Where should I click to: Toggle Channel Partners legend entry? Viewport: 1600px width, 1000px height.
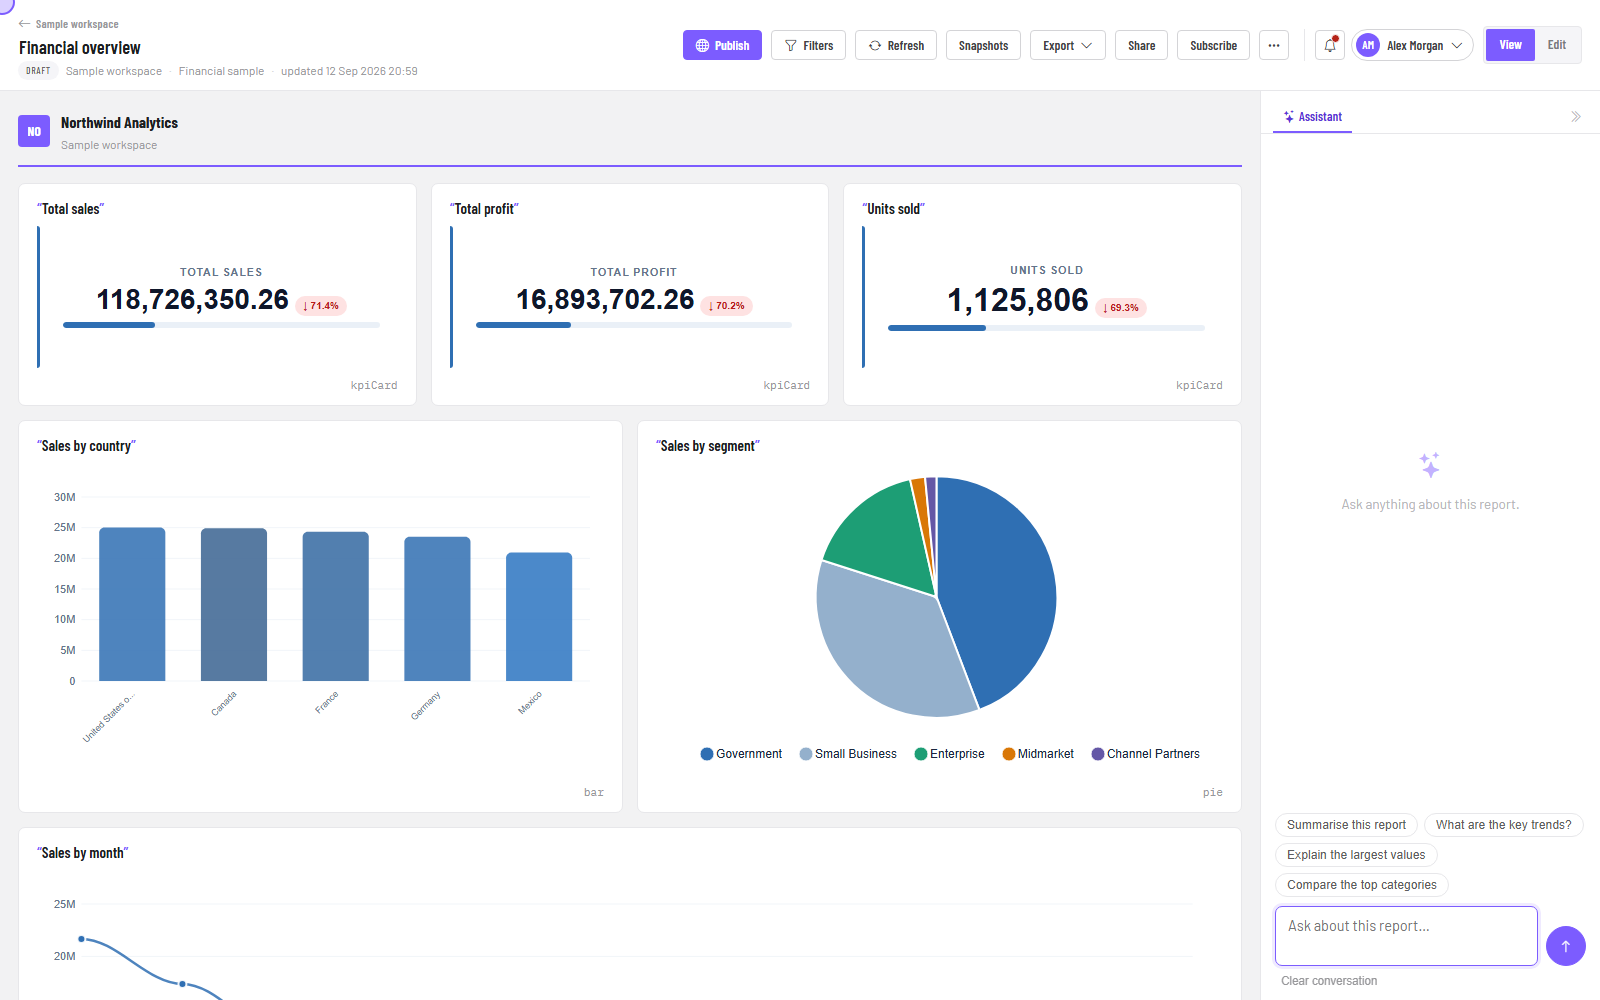[1145, 754]
